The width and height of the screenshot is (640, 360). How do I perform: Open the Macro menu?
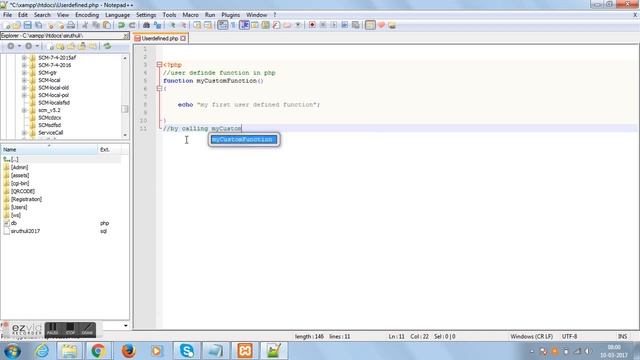click(190, 15)
